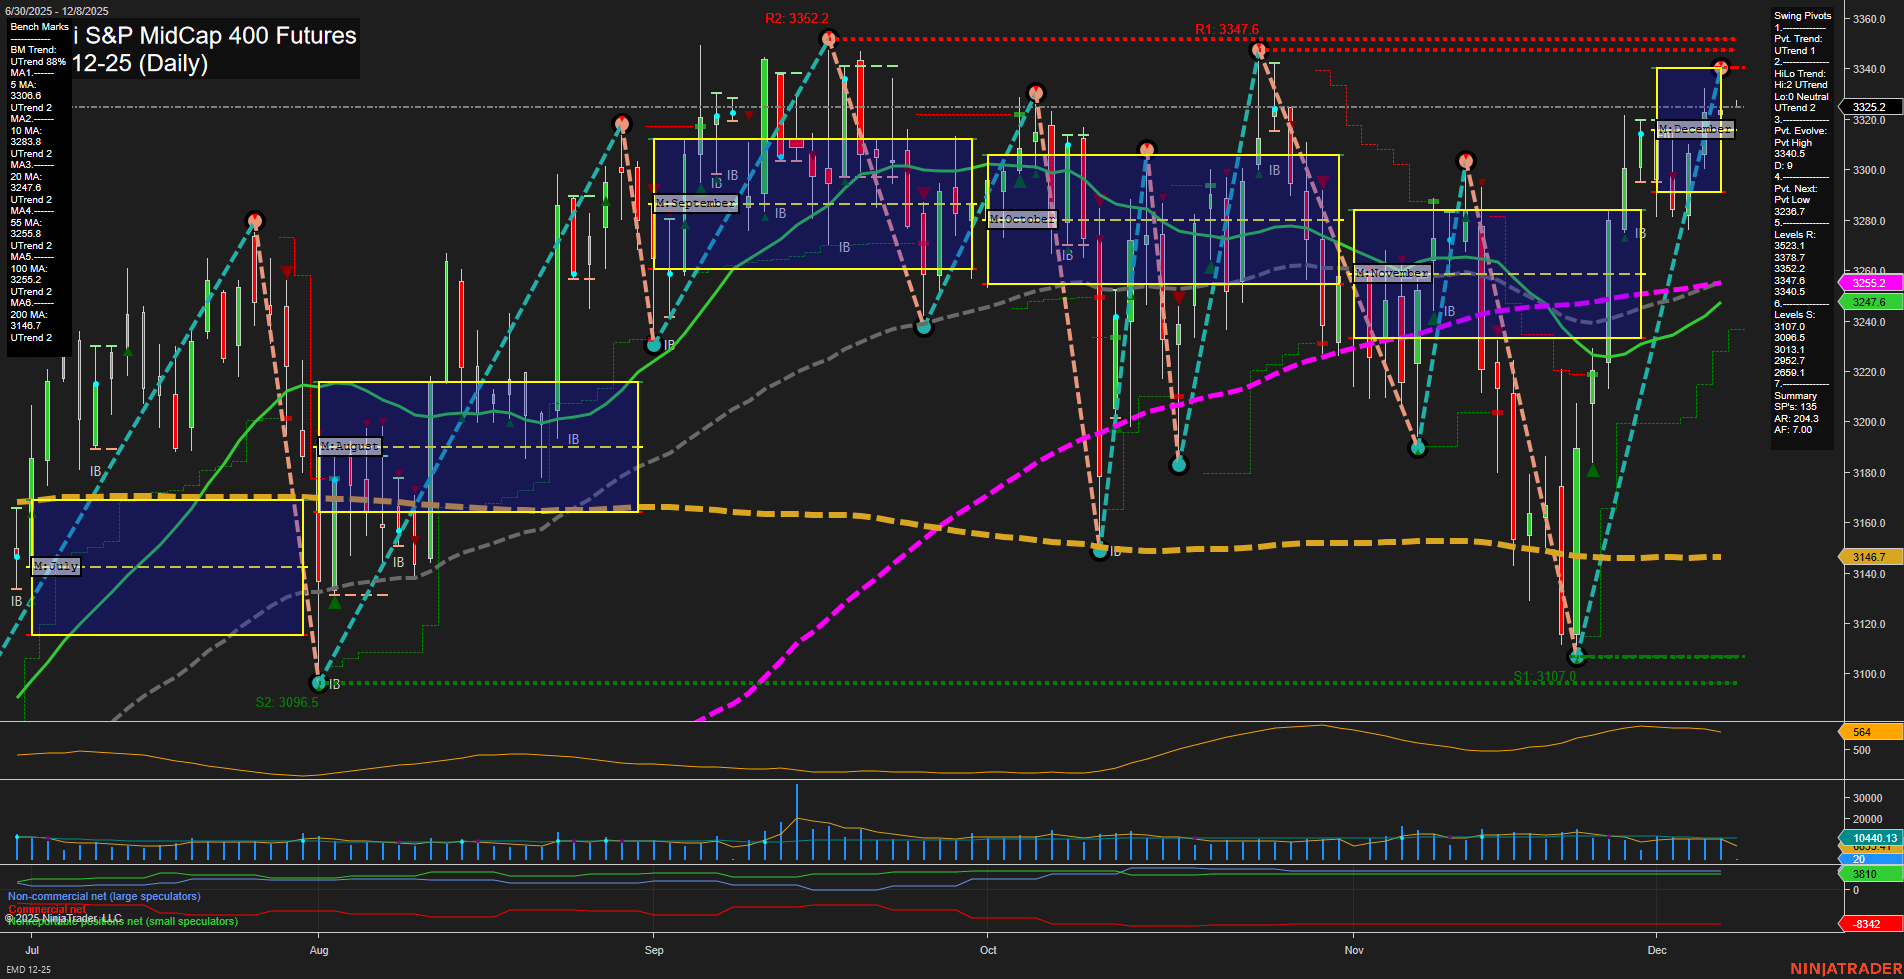This screenshot has width=1904, height=979.
Task: Click the © 2025 NinjaTrader, LLC copyright text
Action: (65, 916)
